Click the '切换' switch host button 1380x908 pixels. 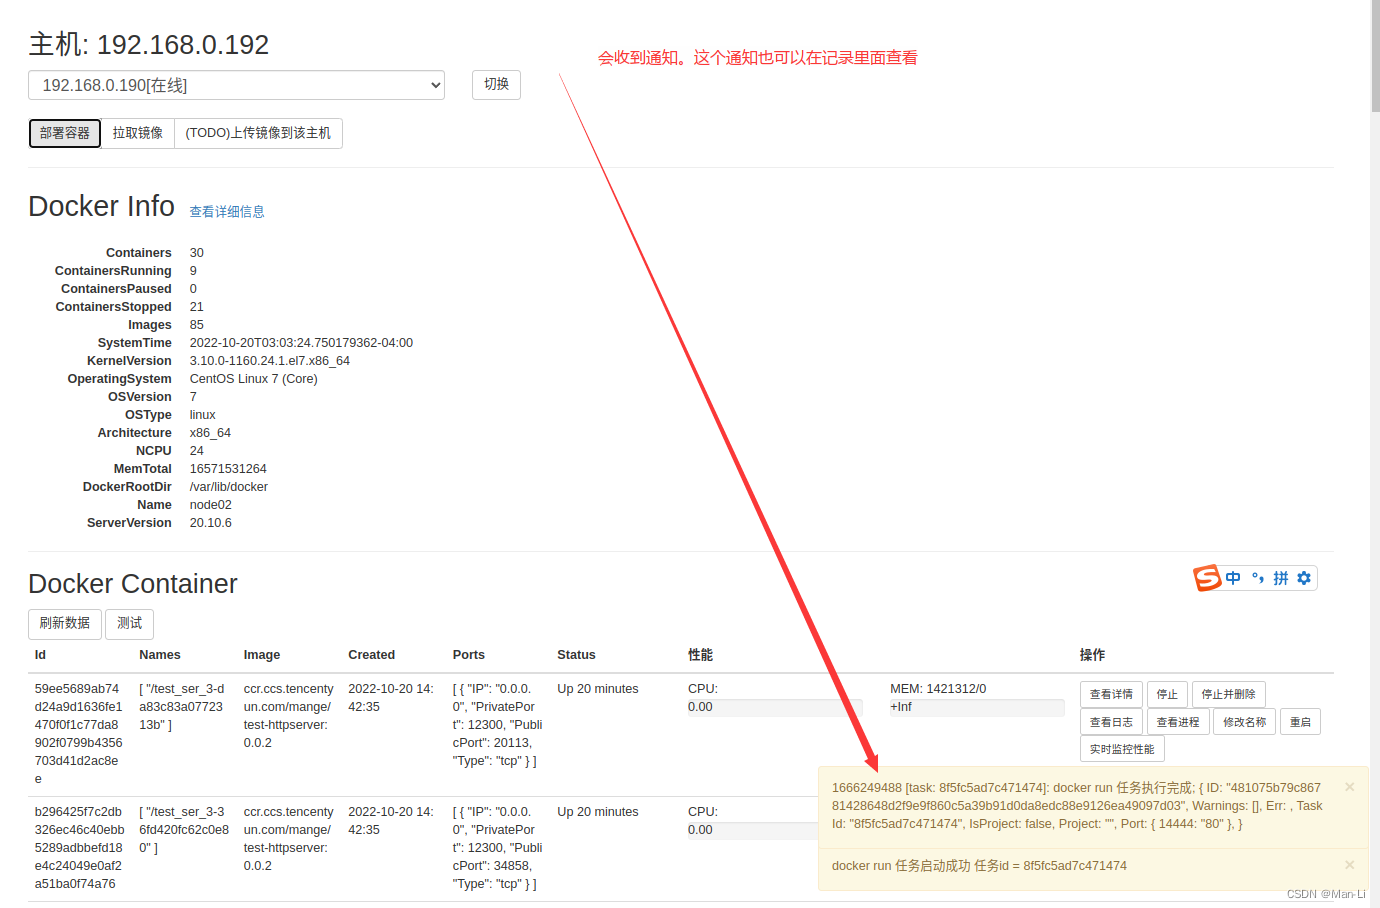pyautogui.click(x=496, y=84)
